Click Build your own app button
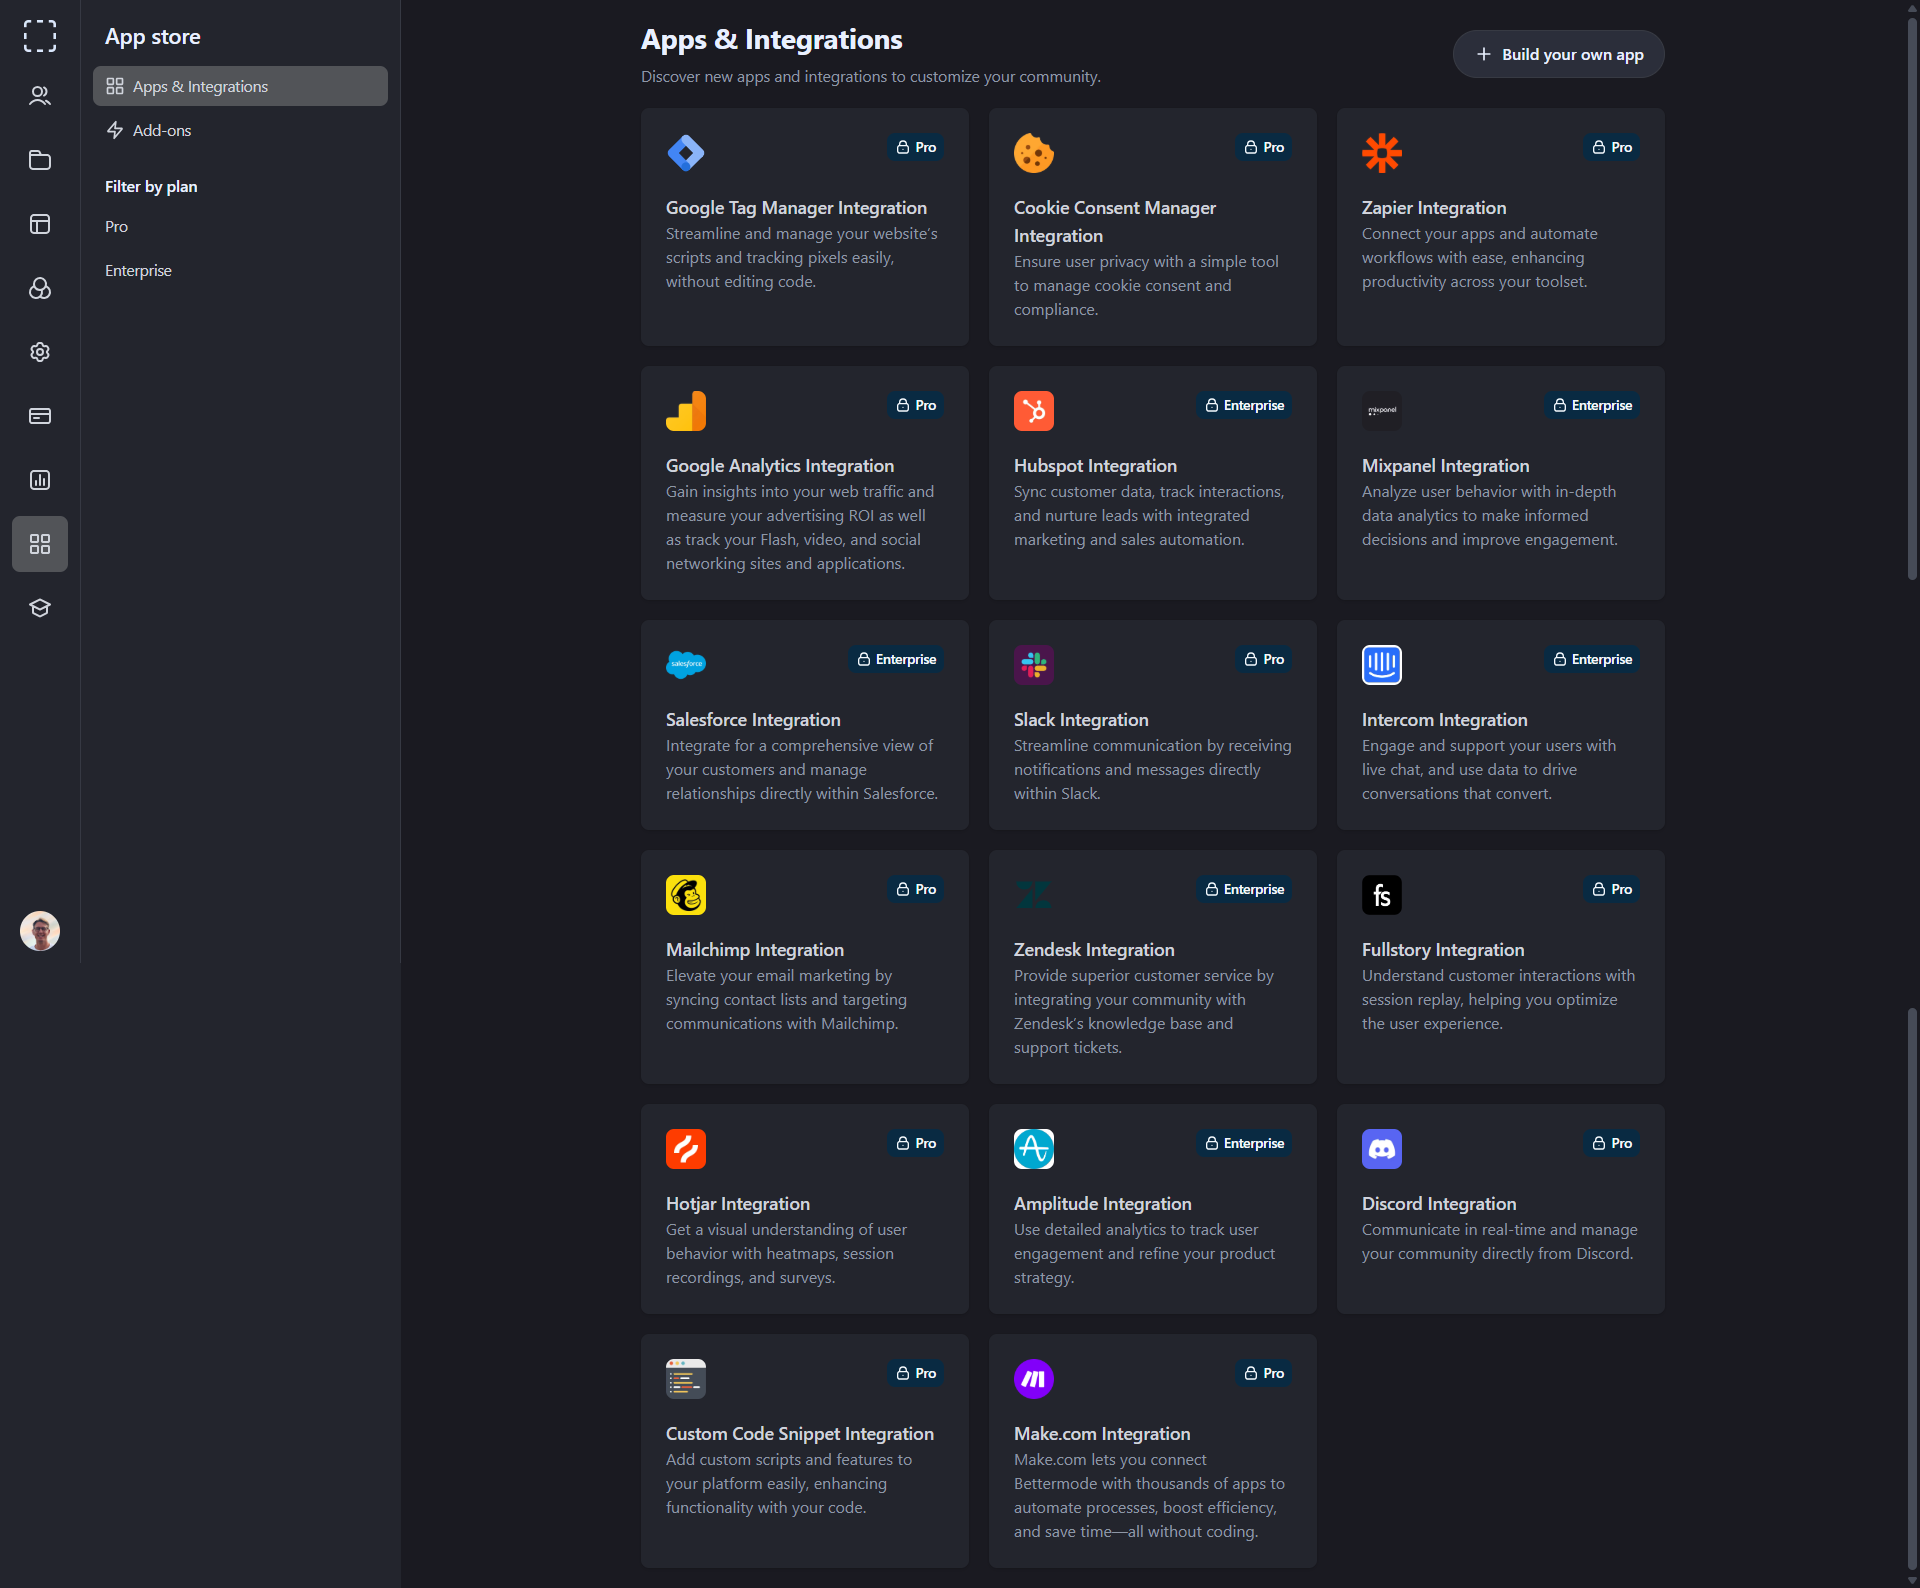Screen dimensions: 1920x1588 point(1558,54)
